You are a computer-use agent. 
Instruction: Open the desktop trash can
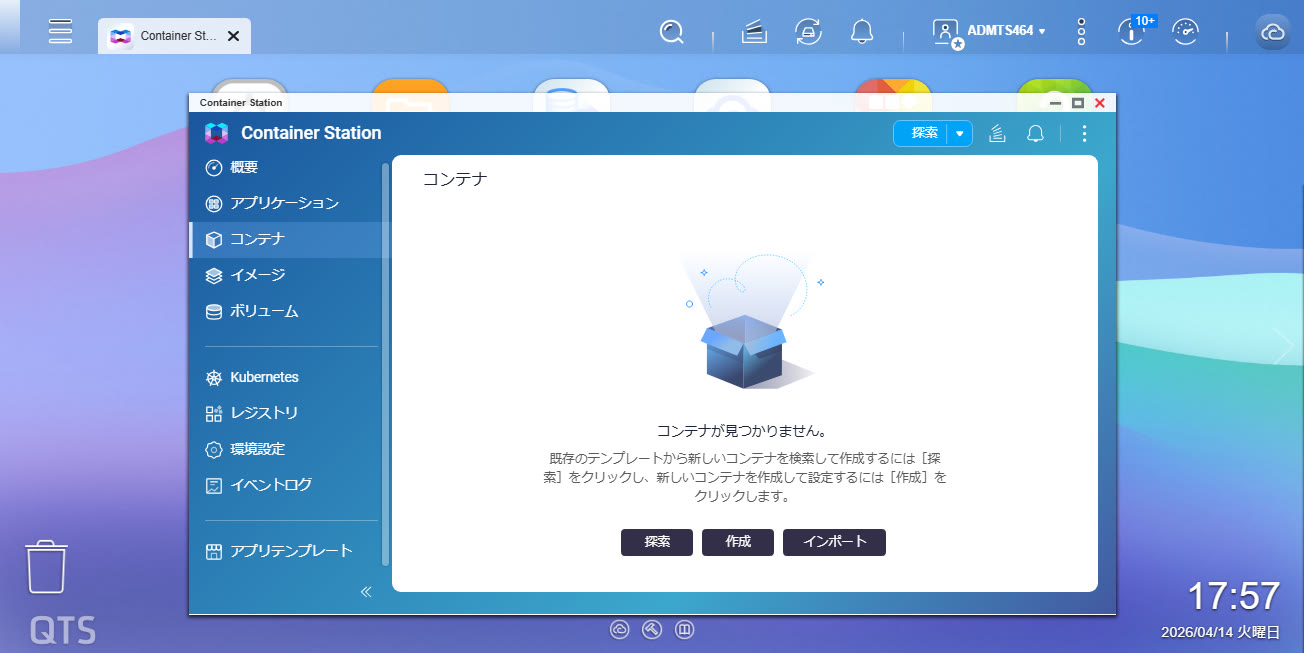(x=46, y=567)
